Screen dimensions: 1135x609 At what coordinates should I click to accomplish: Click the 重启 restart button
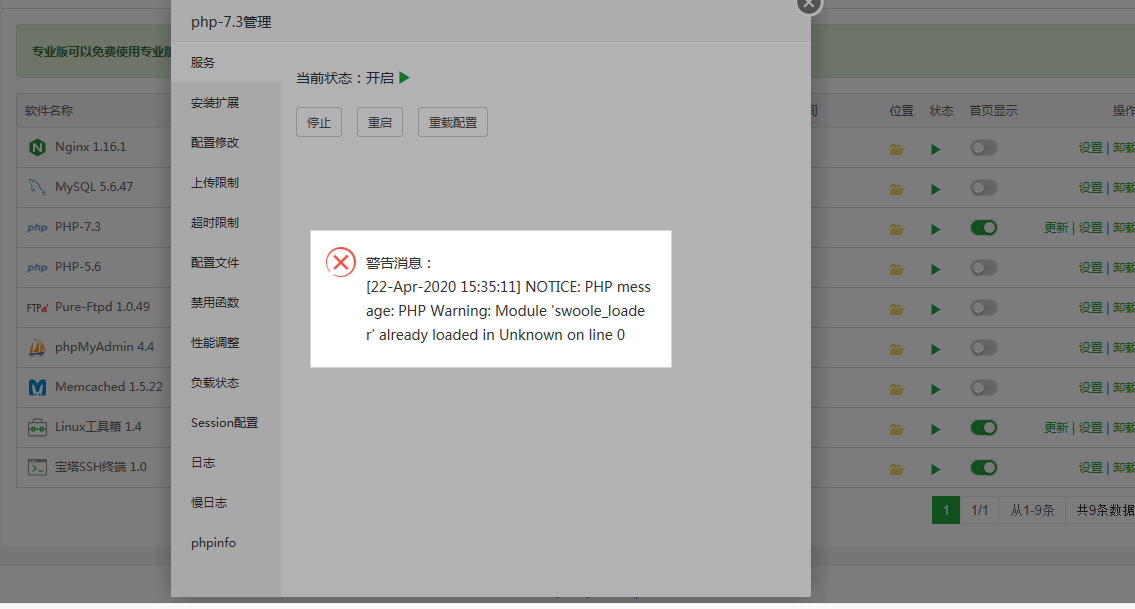point(379,122)
